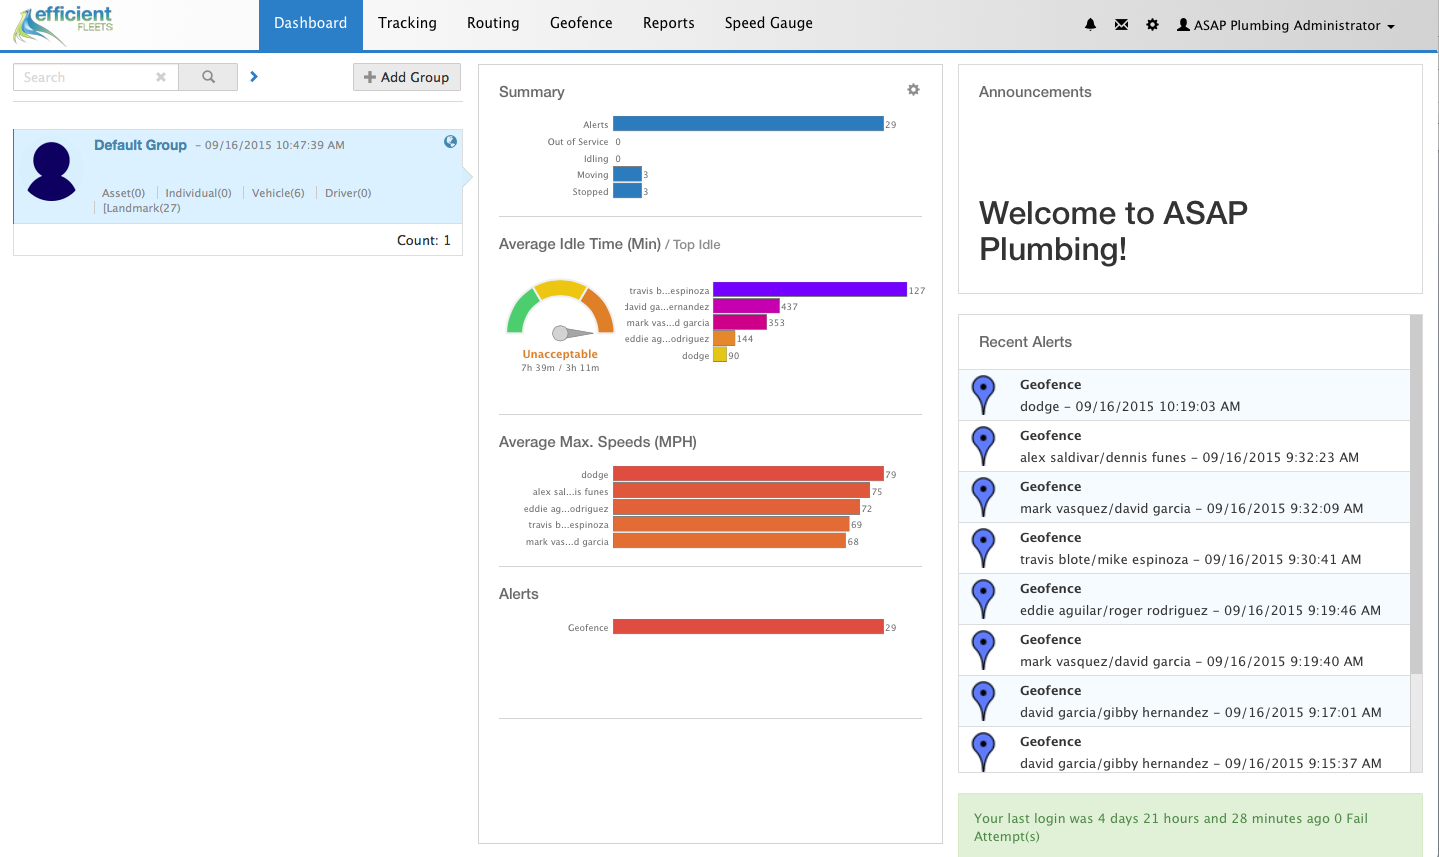Click pin icon for alex saldivar/dennis funes alert

984,446
